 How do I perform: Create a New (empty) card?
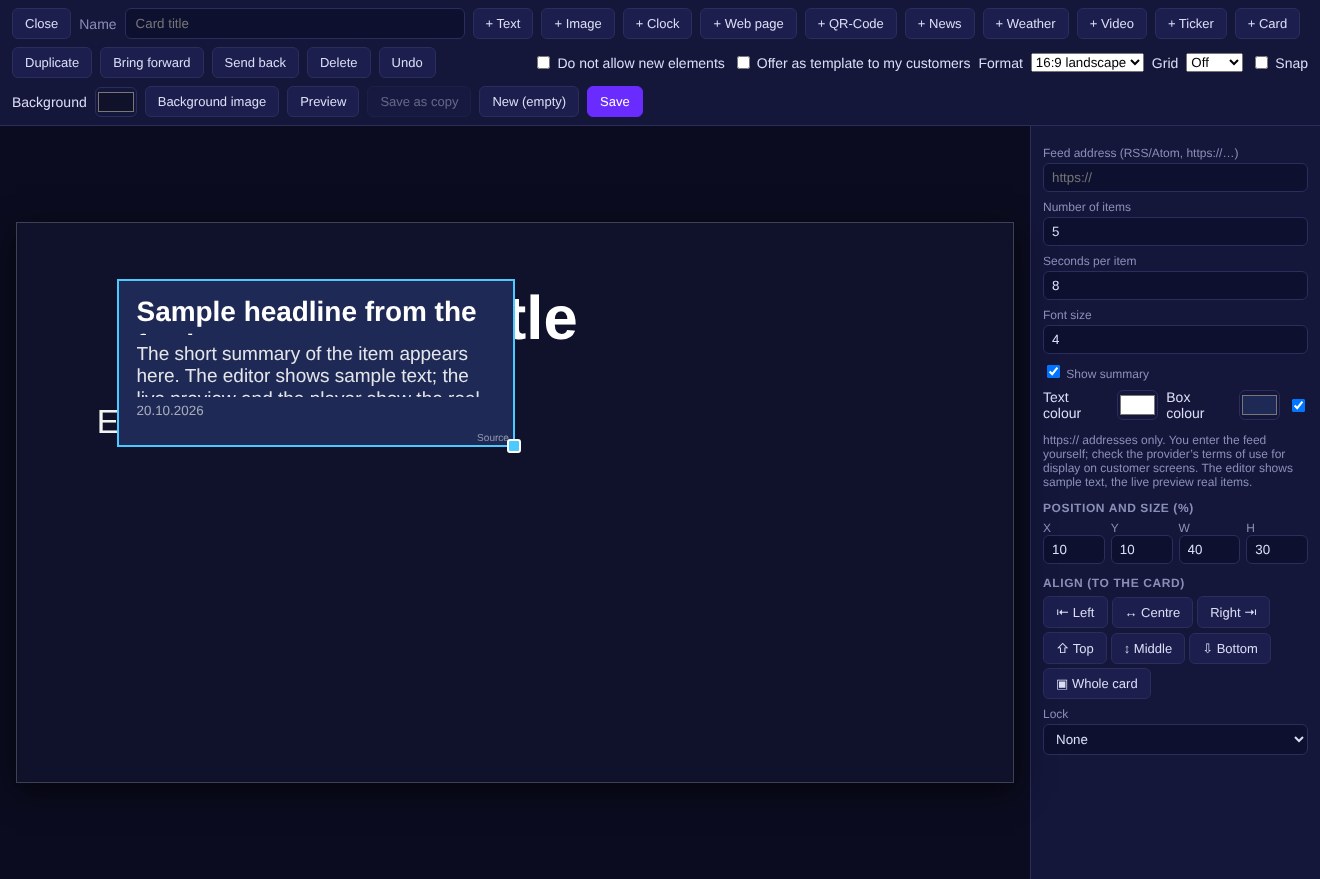pyautogui.click(x=529, y=101)
